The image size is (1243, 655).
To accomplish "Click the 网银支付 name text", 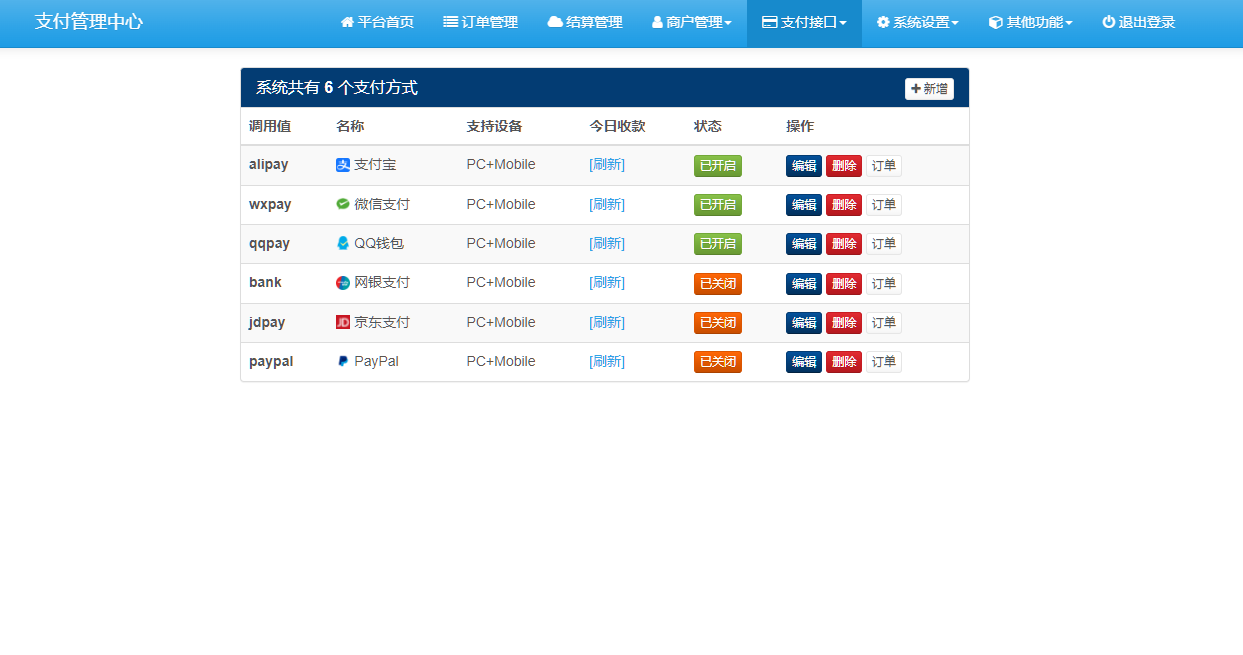I will tap(382, 283).
